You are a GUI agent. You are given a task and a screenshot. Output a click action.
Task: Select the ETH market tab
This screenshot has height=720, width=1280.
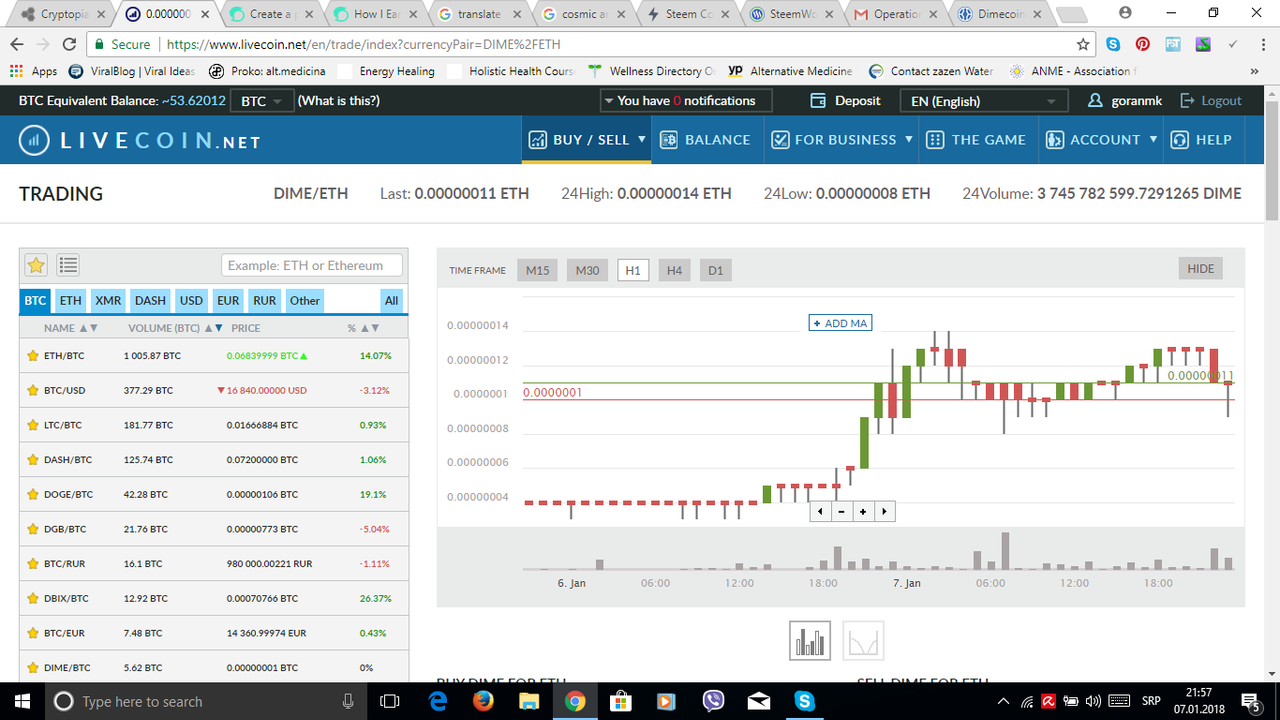click(x=70, y=300)
